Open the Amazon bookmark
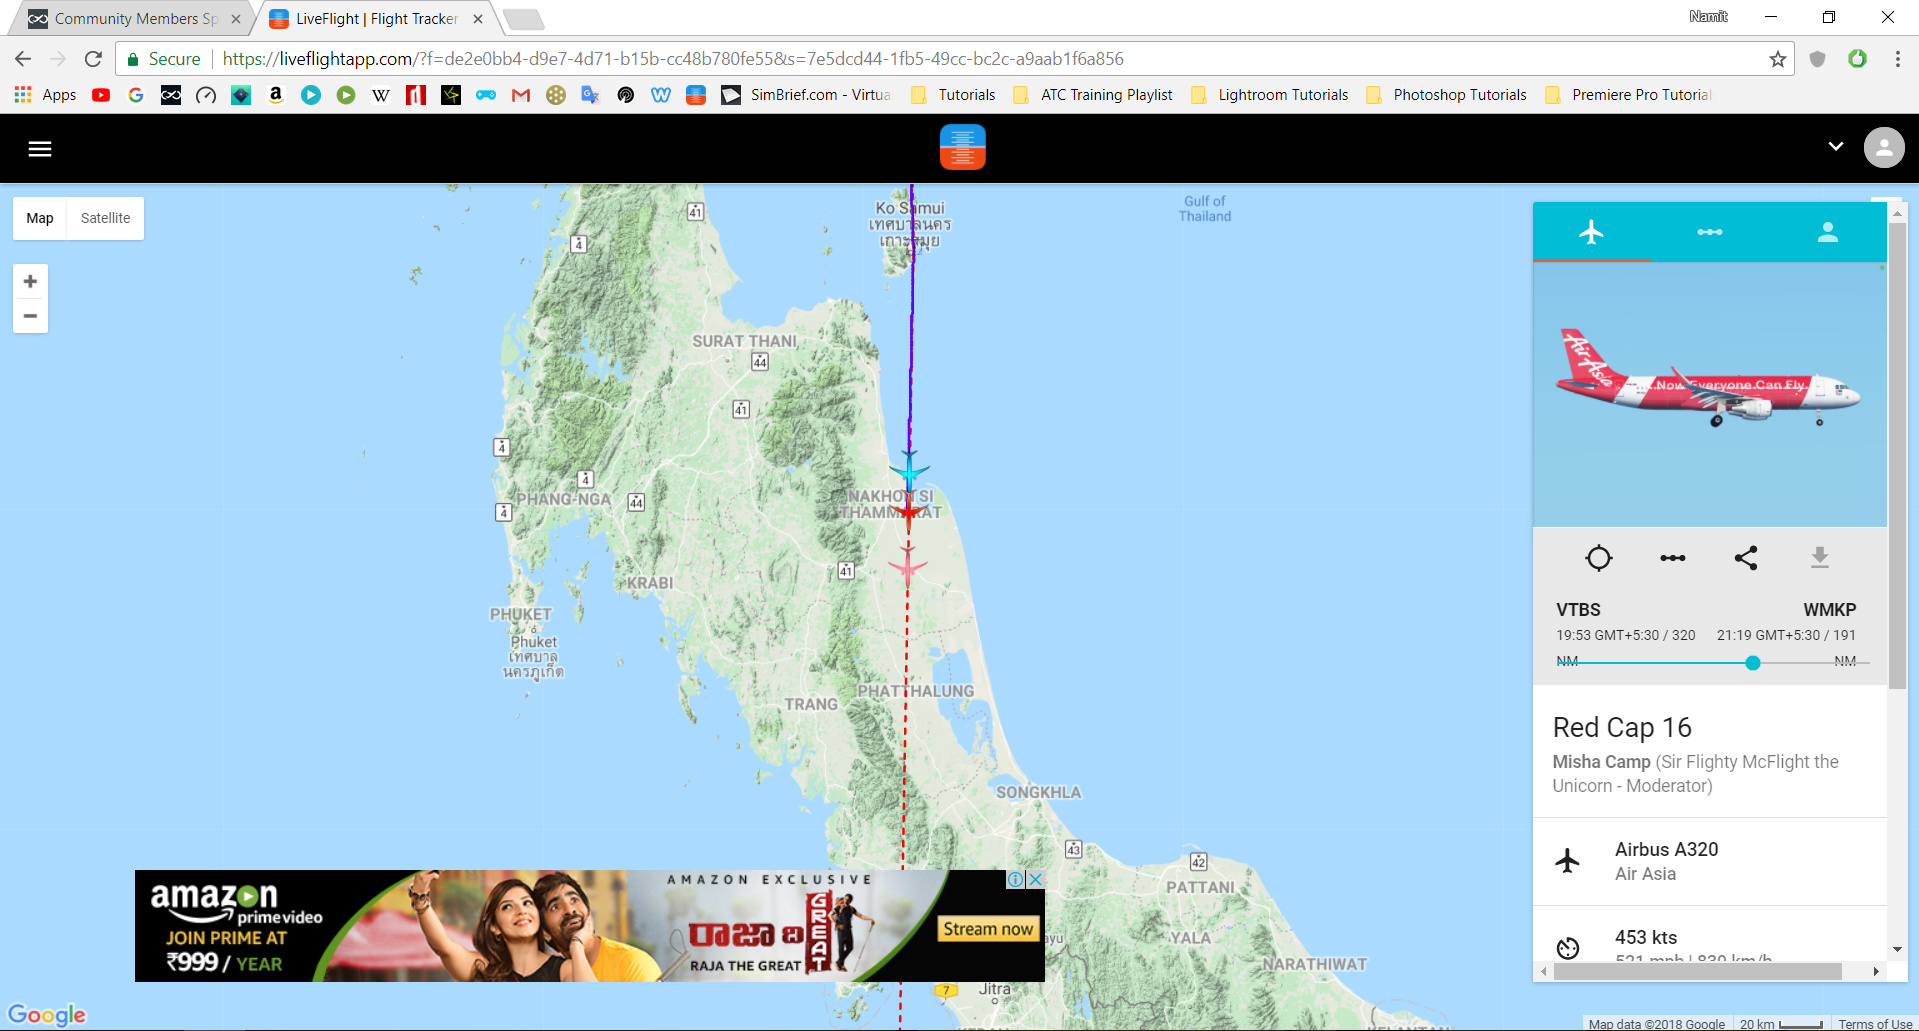Image resolution: width=1919 pixels, height=1031 pixels. [276, 95]
